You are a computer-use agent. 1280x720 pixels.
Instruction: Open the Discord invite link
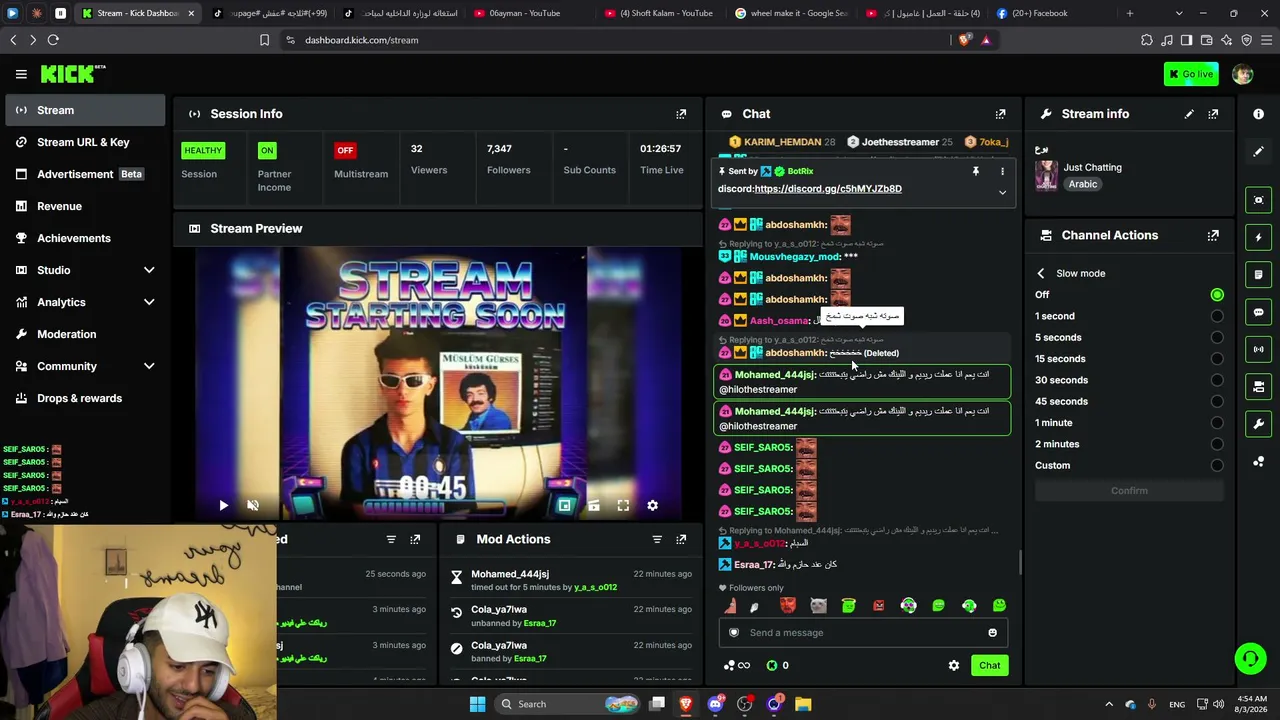click(x=828, y=189)
